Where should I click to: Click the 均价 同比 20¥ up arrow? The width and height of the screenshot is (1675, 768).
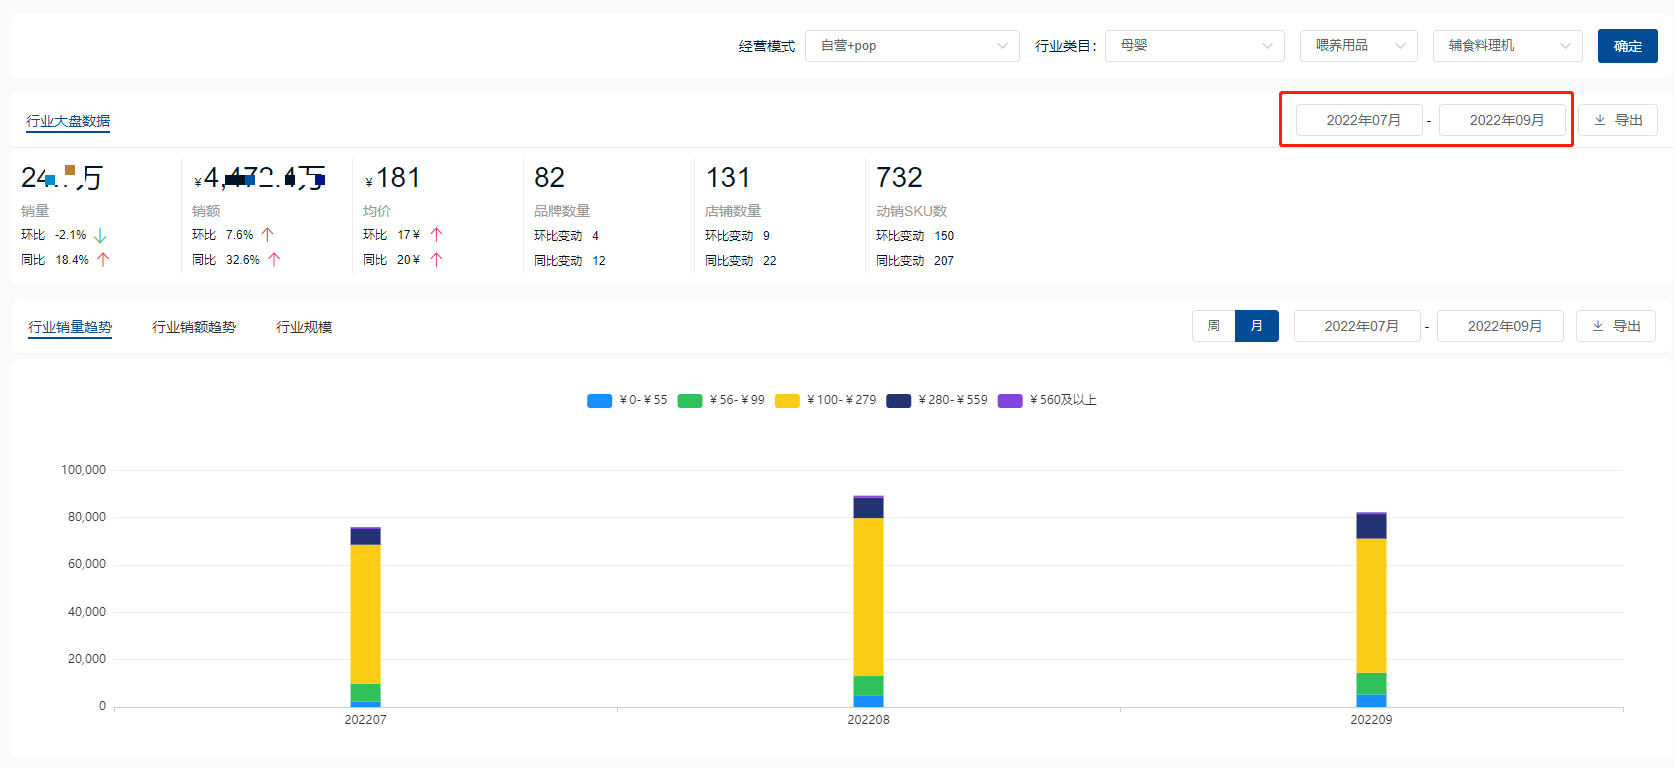tap(436, 260)
